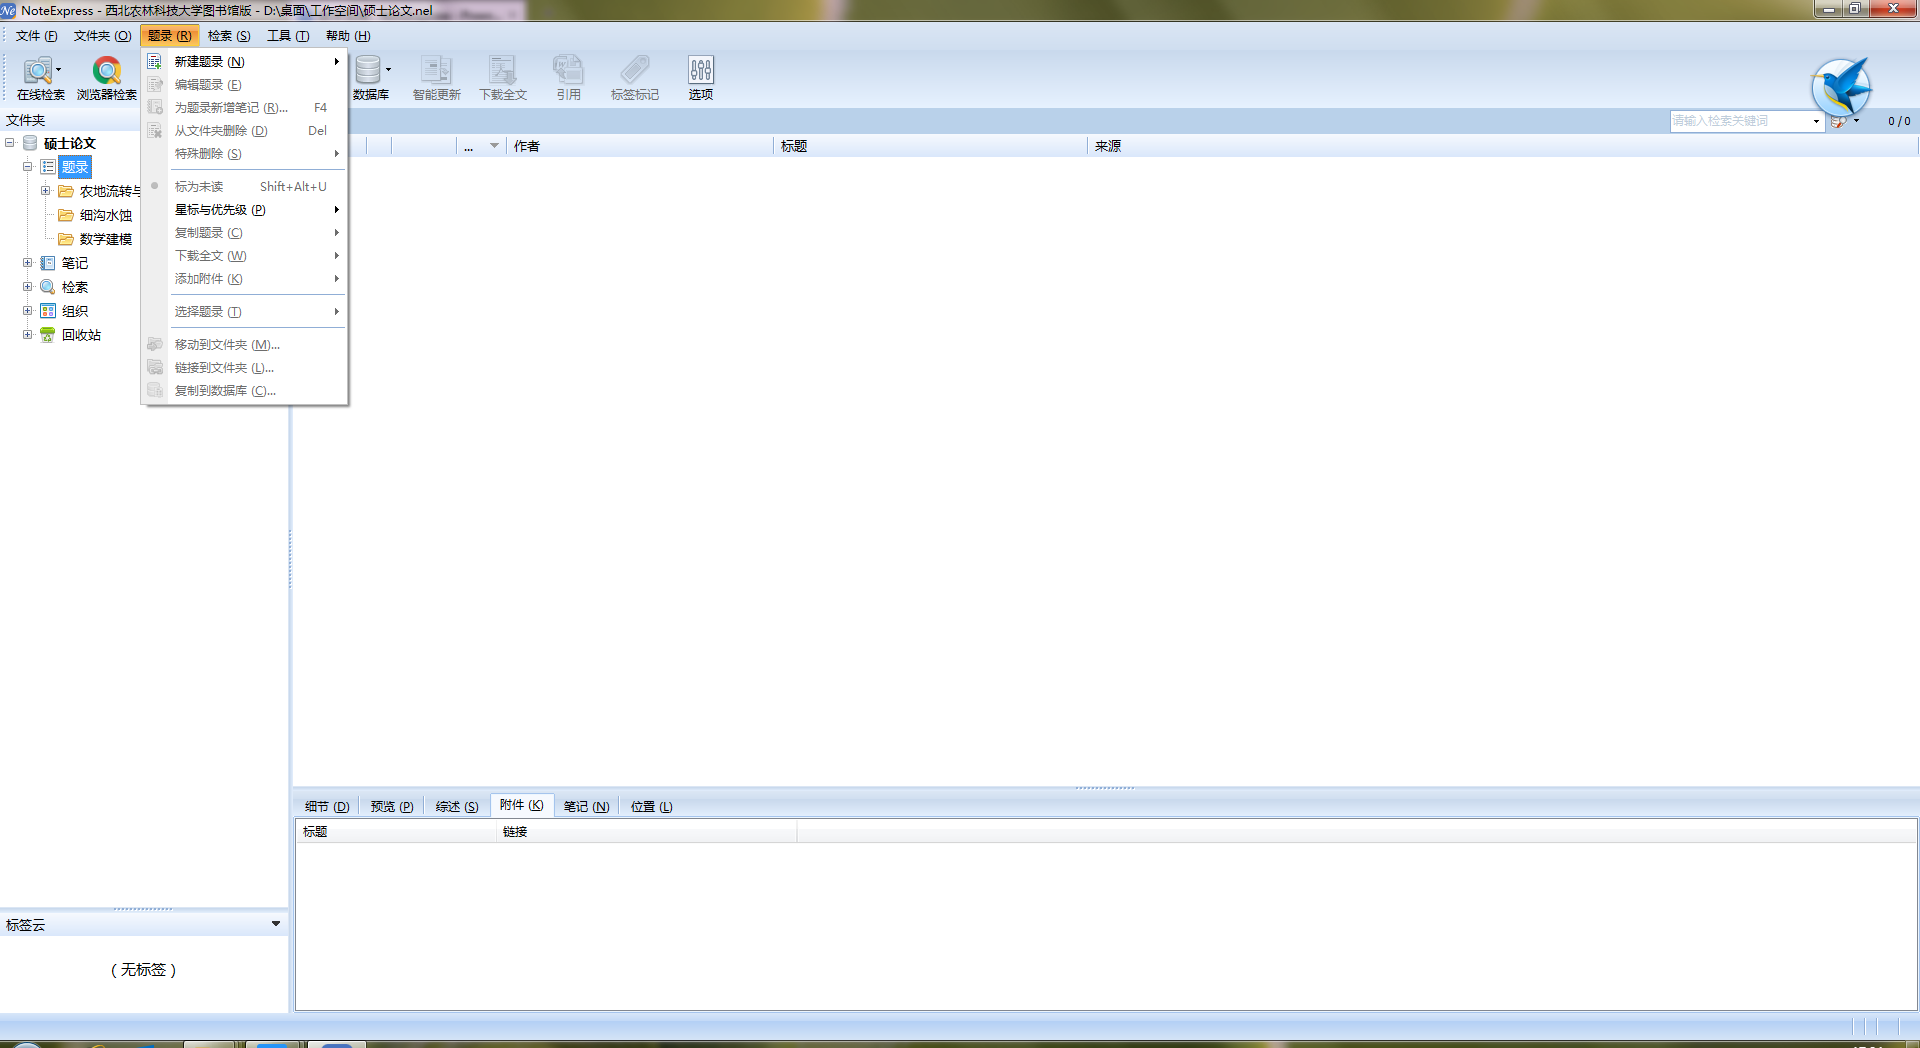Expand the 农地流转 folder
The image size is (1920, 1048).
point(45,191)
